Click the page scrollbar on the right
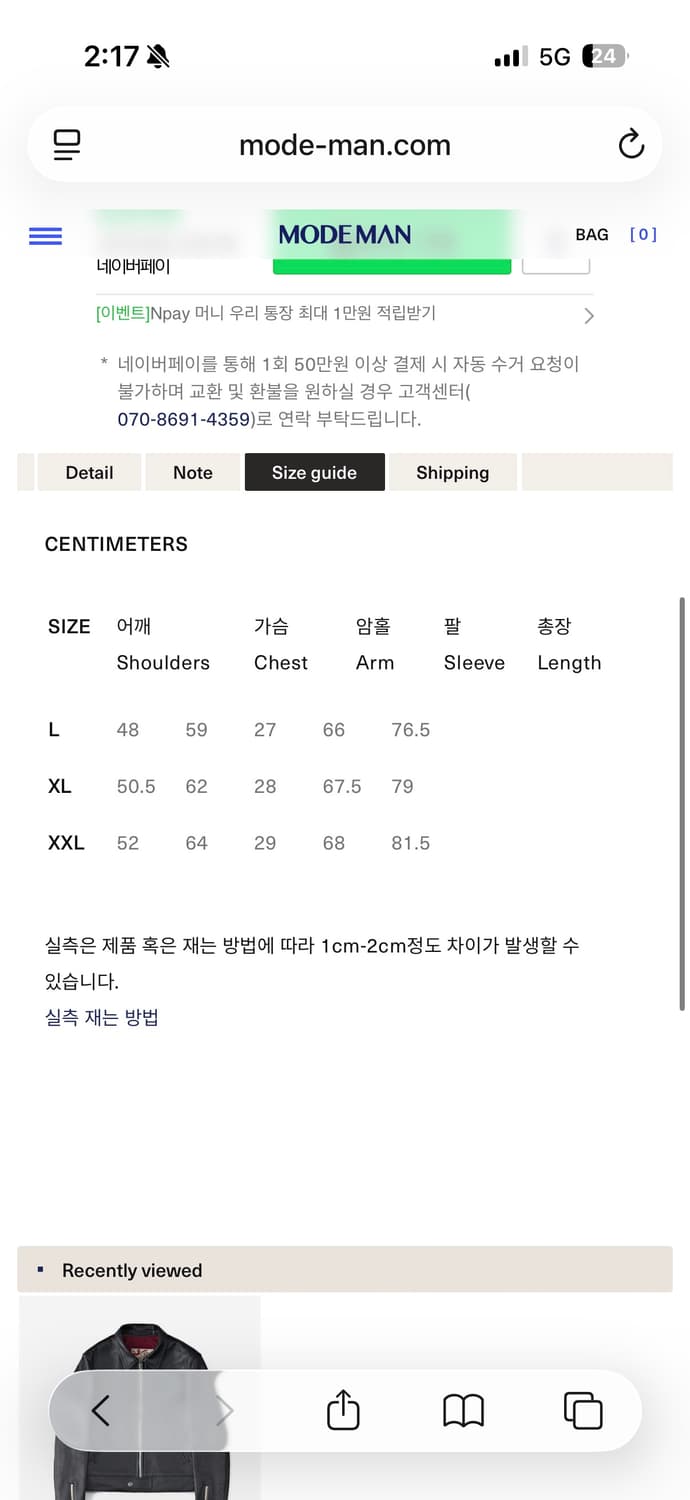Image resolution: width=690 pixels, height=1500 pixels. click(x=683, y=800)
